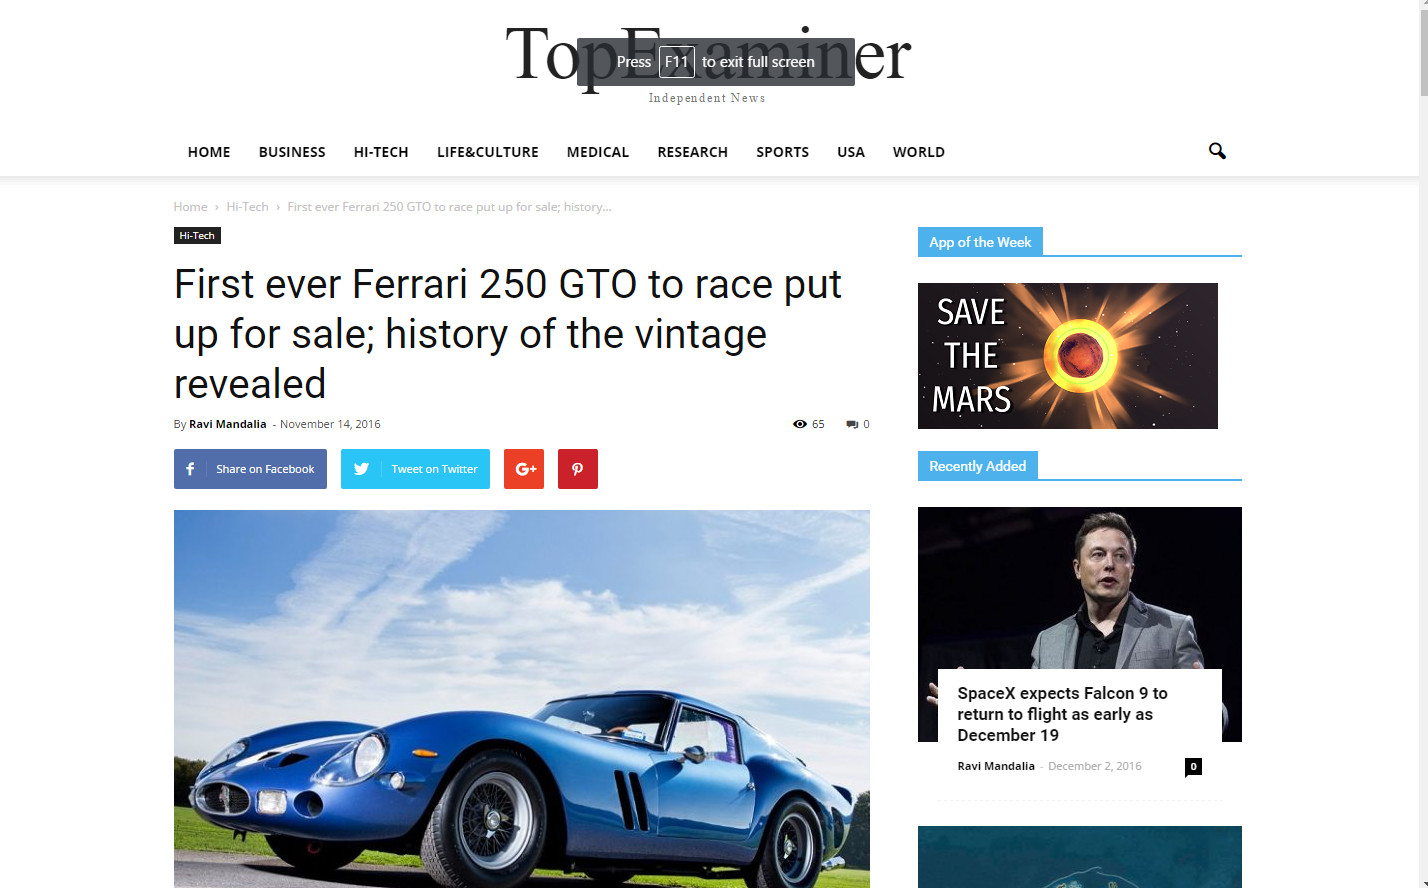Open the HI-TECH menu item
The height and width of the screenshot is (888, 1428).
381,152
